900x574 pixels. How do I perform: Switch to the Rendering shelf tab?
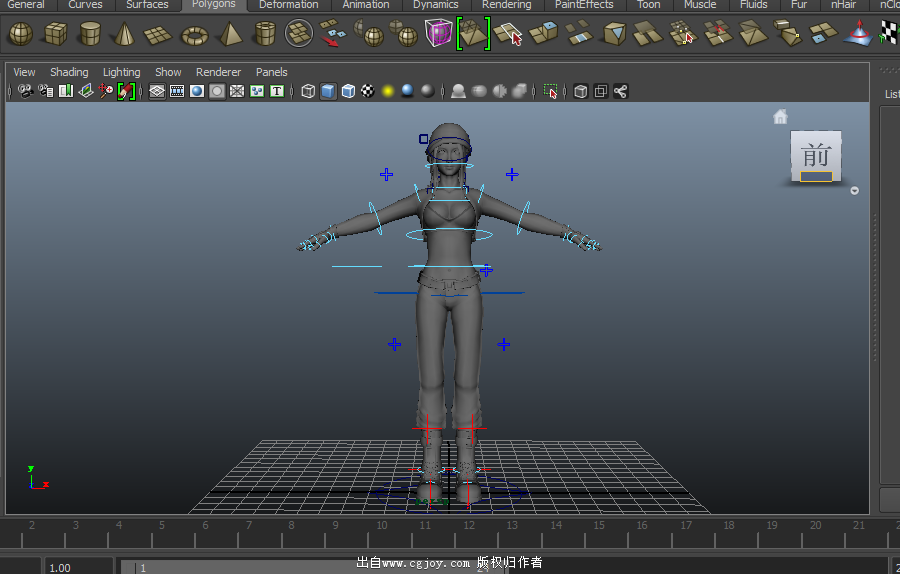pyautogui.click(x=506, y=5)
